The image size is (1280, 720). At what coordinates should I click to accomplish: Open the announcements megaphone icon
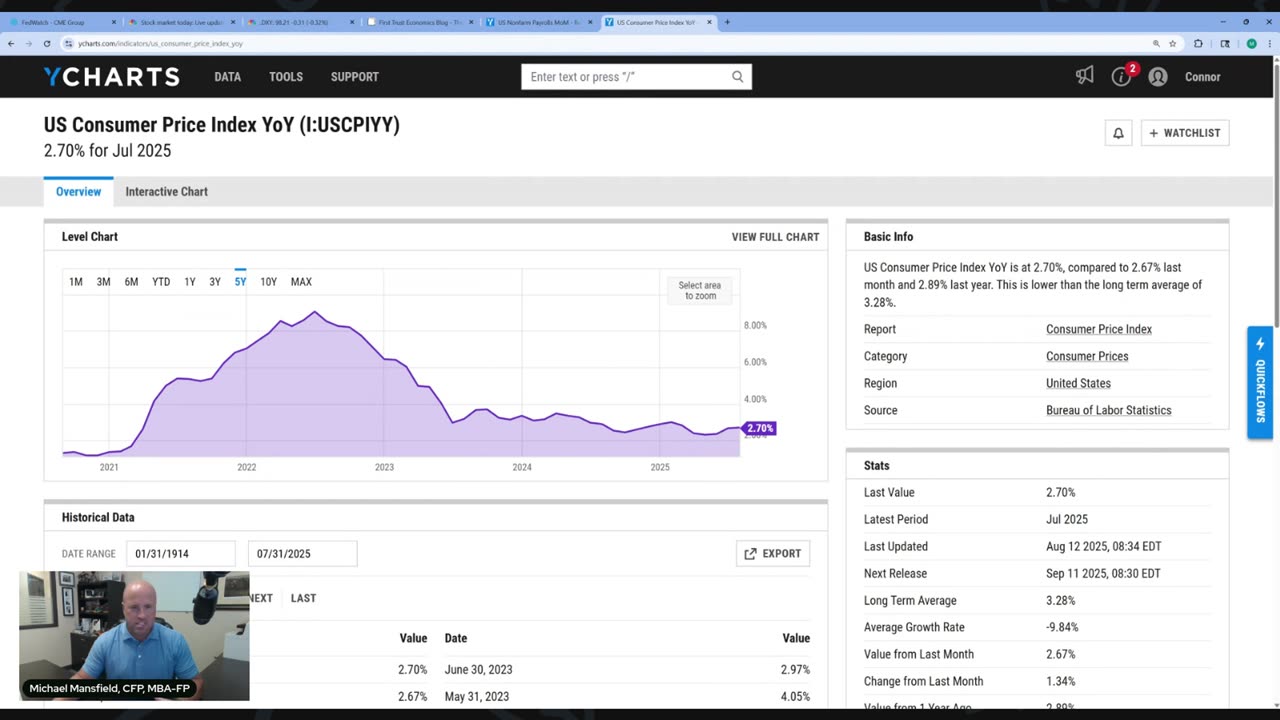(x=1084, y=76)
